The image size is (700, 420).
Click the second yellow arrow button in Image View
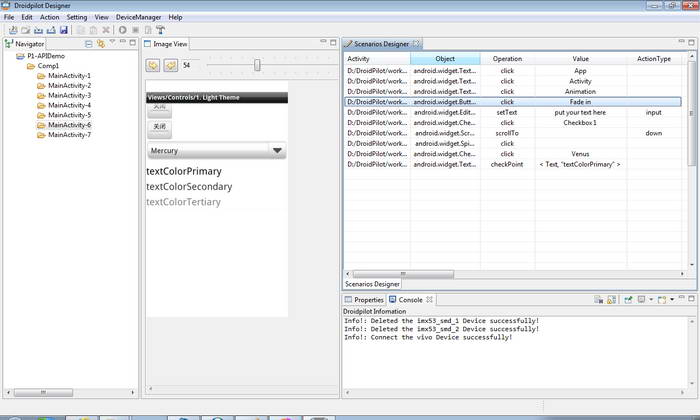tap(171, 65)
